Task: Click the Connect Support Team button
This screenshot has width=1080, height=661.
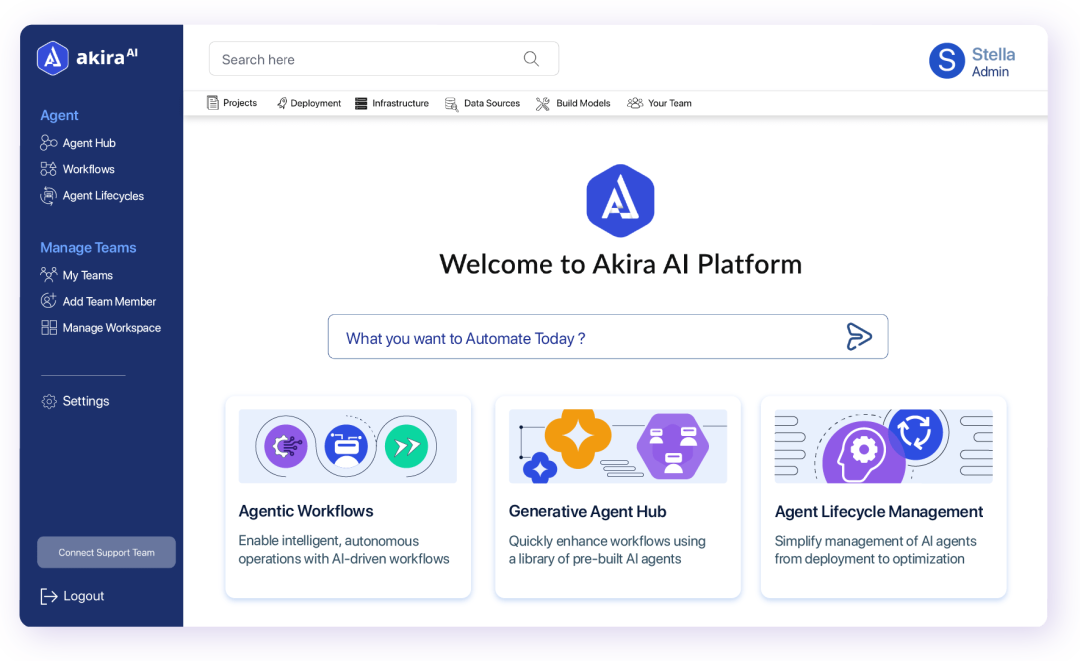Action: click(x=106, y=552)
